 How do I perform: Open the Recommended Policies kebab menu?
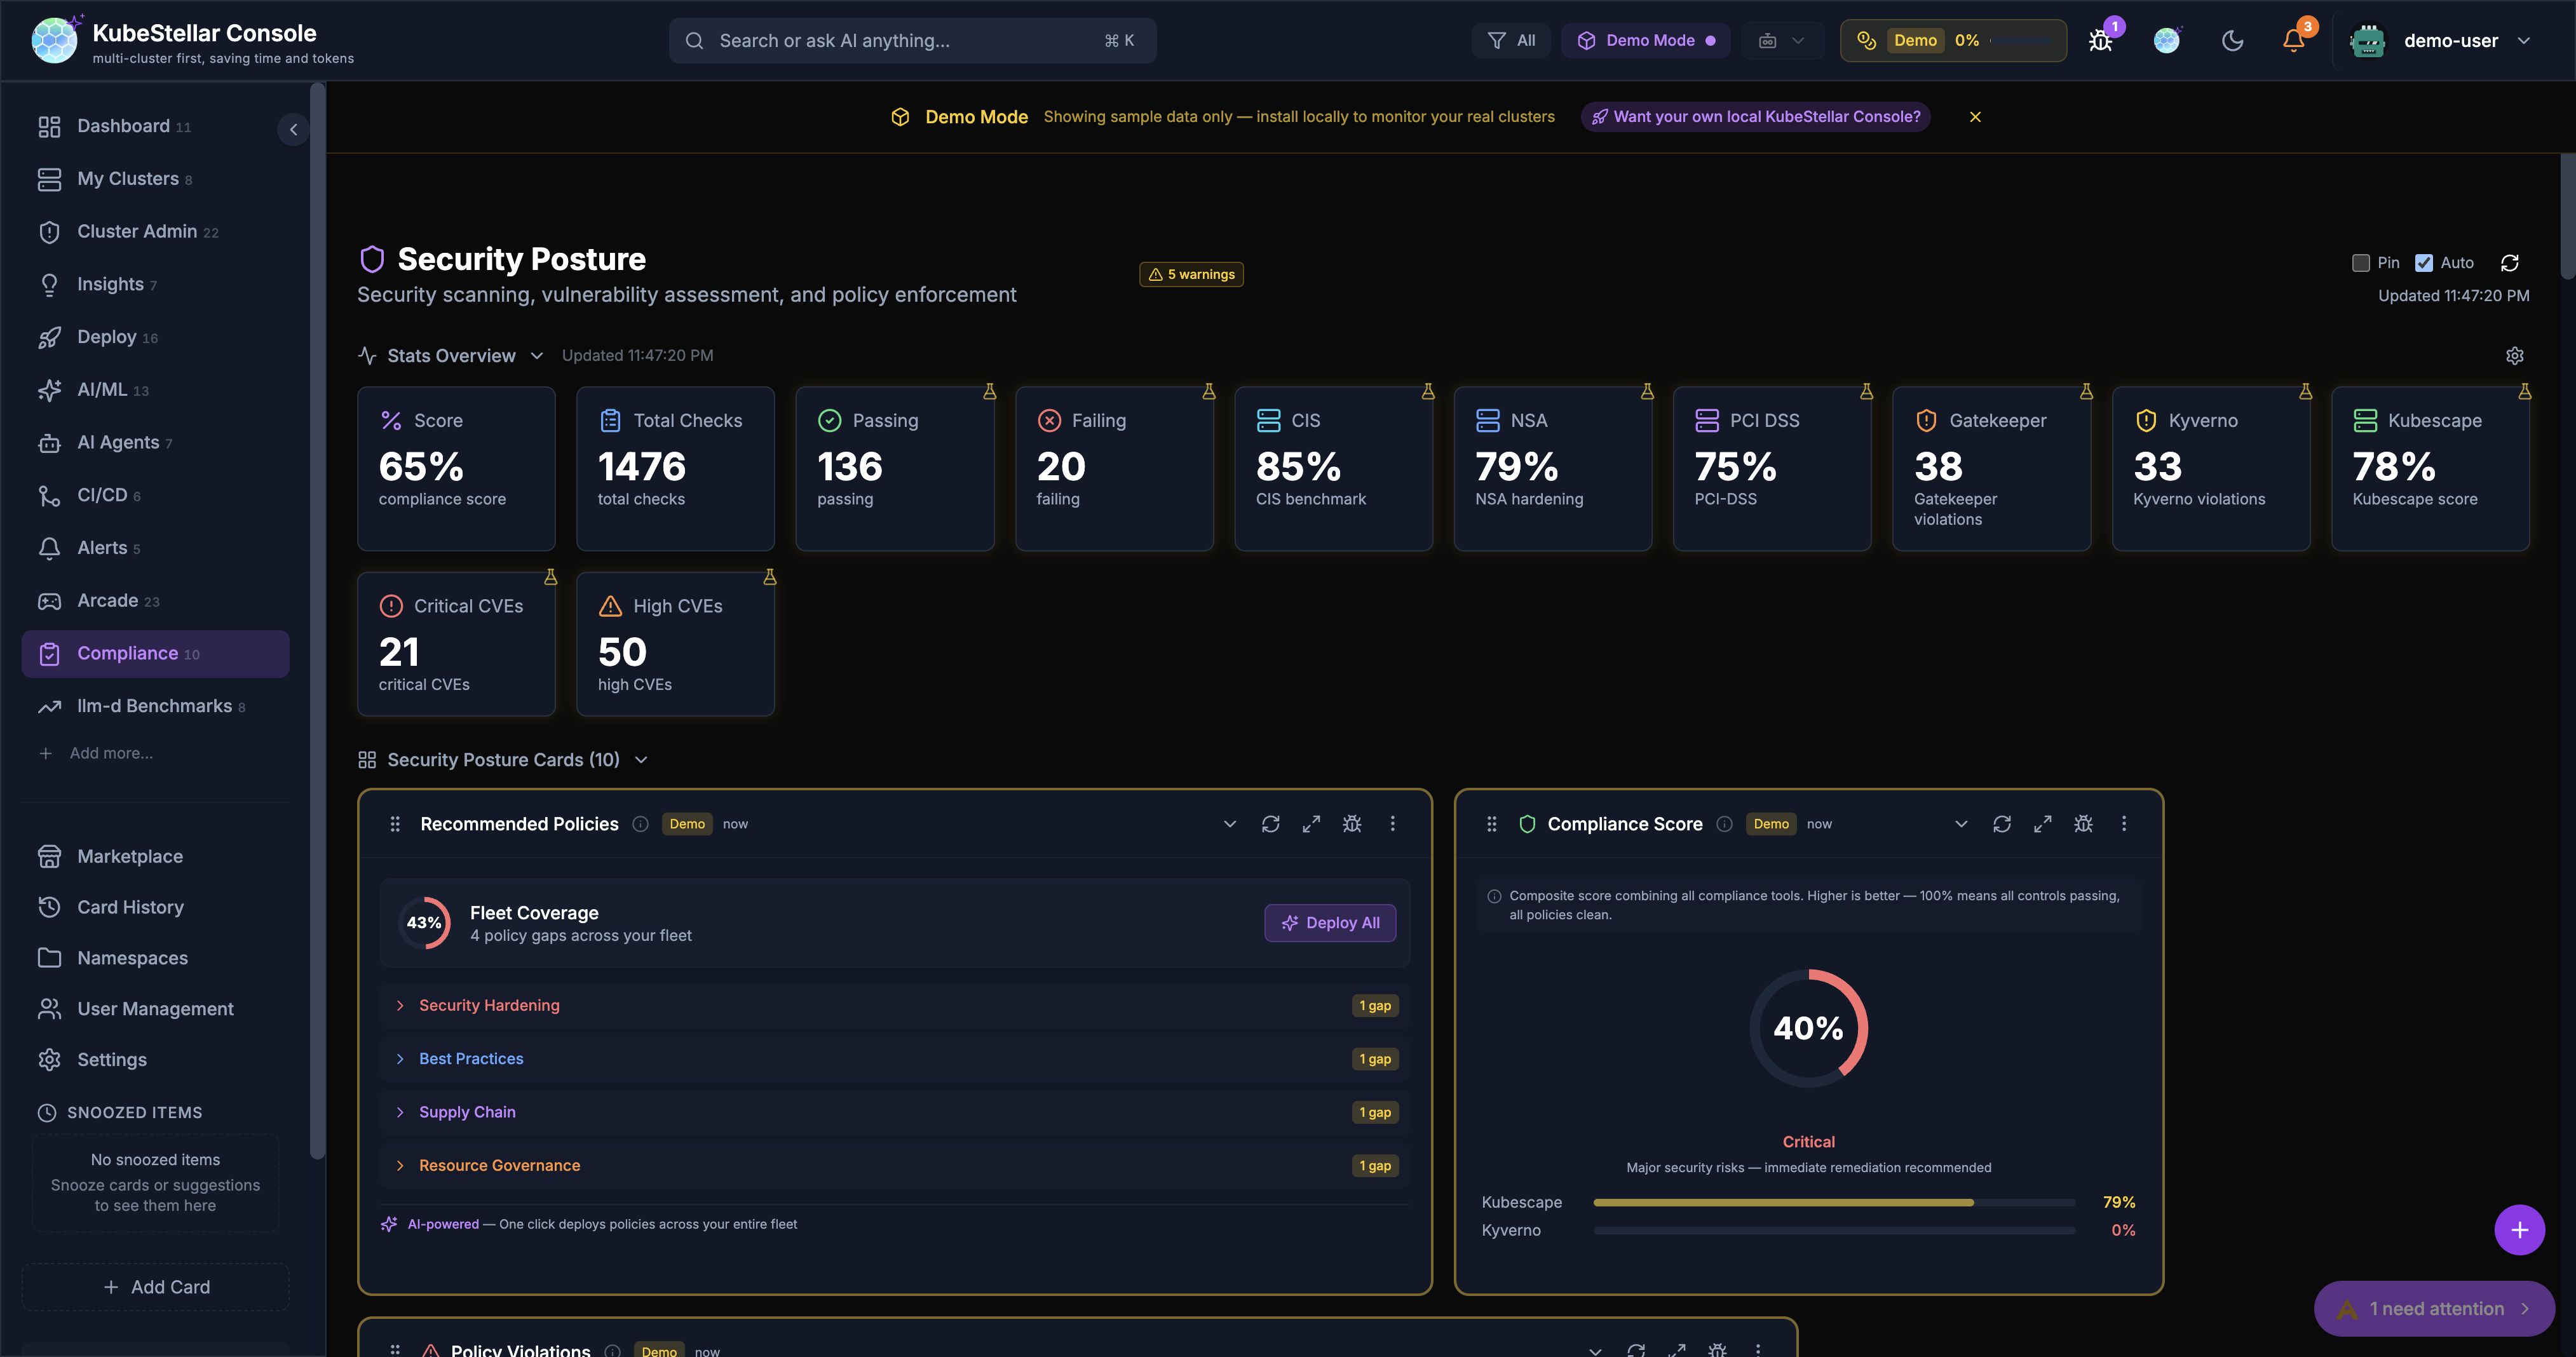[1392, 824]
